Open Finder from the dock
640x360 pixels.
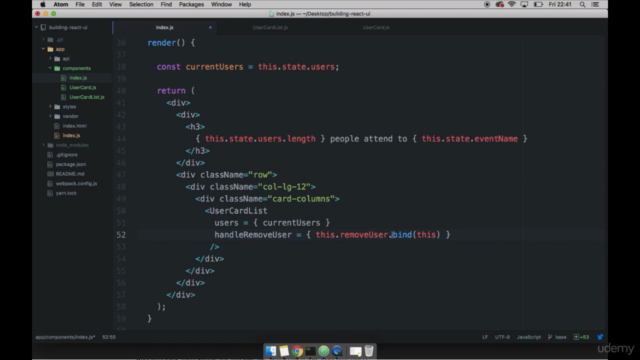coord(271,351)
